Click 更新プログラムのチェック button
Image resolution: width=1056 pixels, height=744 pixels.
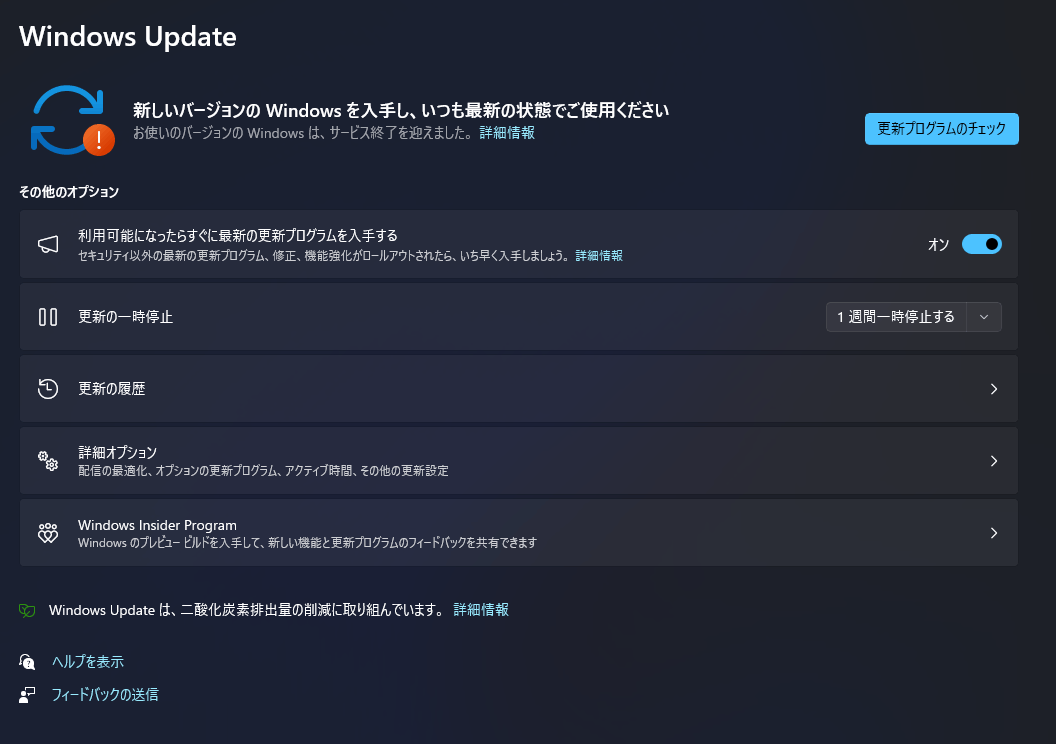942,129
